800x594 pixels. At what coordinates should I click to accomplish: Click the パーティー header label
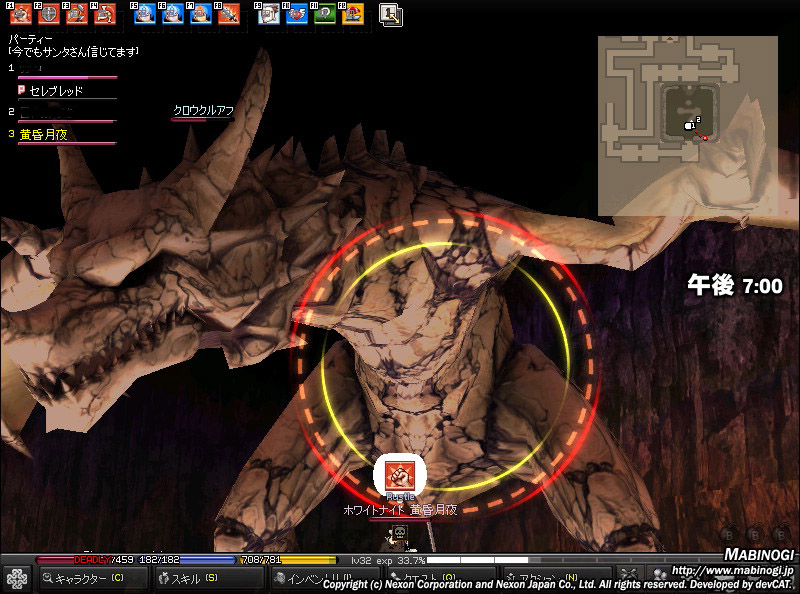(31, 39)
